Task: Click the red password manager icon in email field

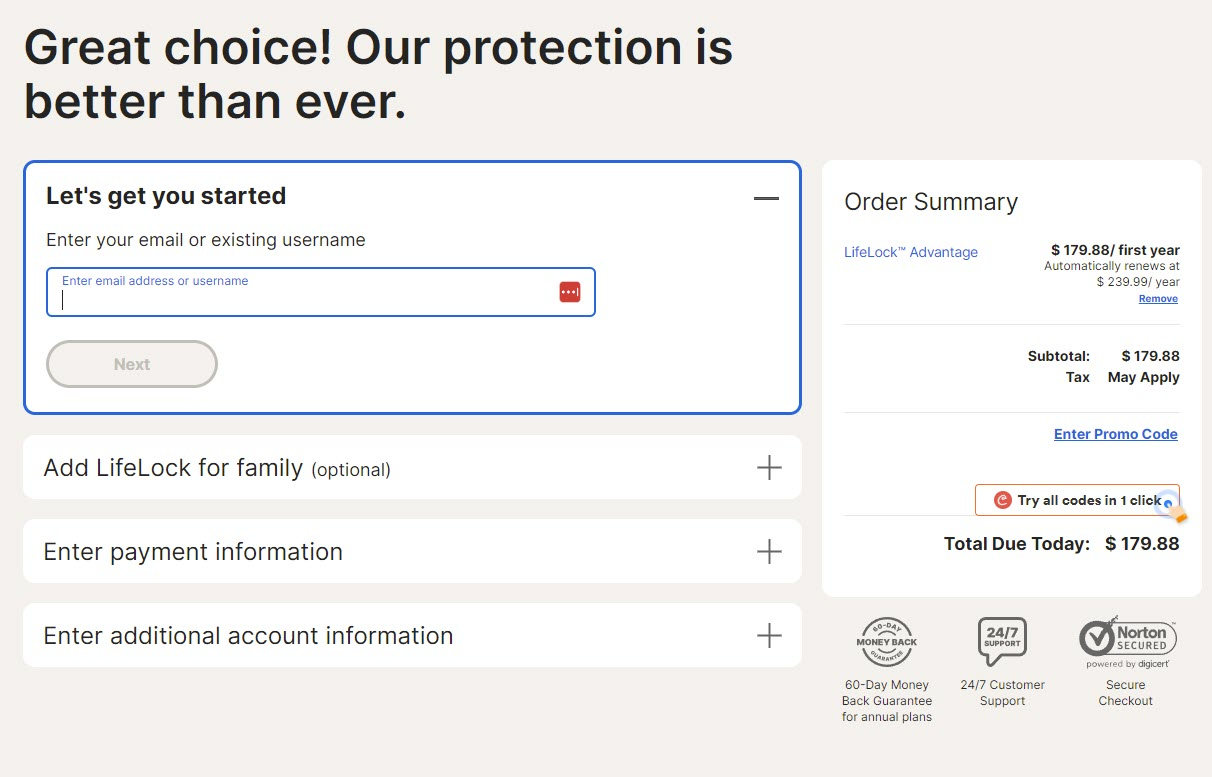Action: (x=570, y=292)
